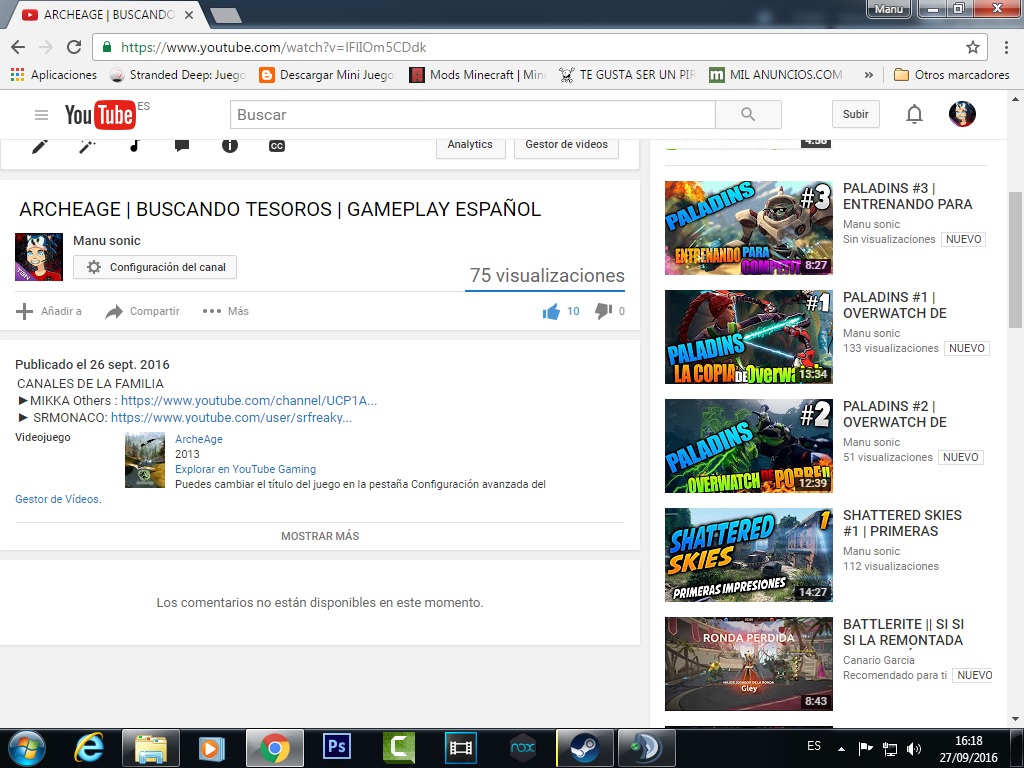Click the Subir upload button
1024x768 pixels.
pos(856,114)
